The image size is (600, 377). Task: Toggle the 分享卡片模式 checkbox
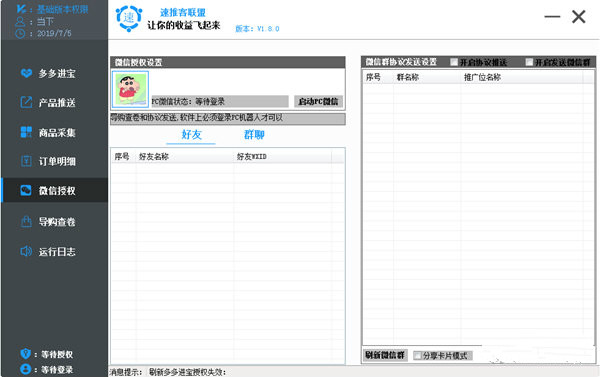point(418,356)
